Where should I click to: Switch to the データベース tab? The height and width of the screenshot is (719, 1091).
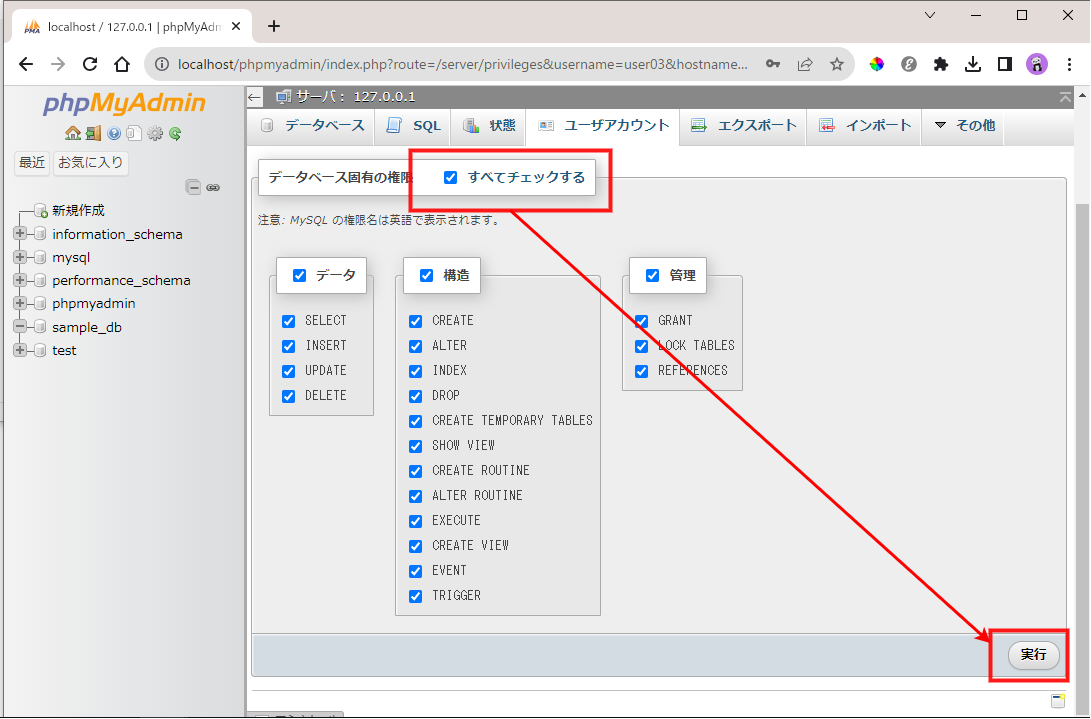[x=312, y=126]
